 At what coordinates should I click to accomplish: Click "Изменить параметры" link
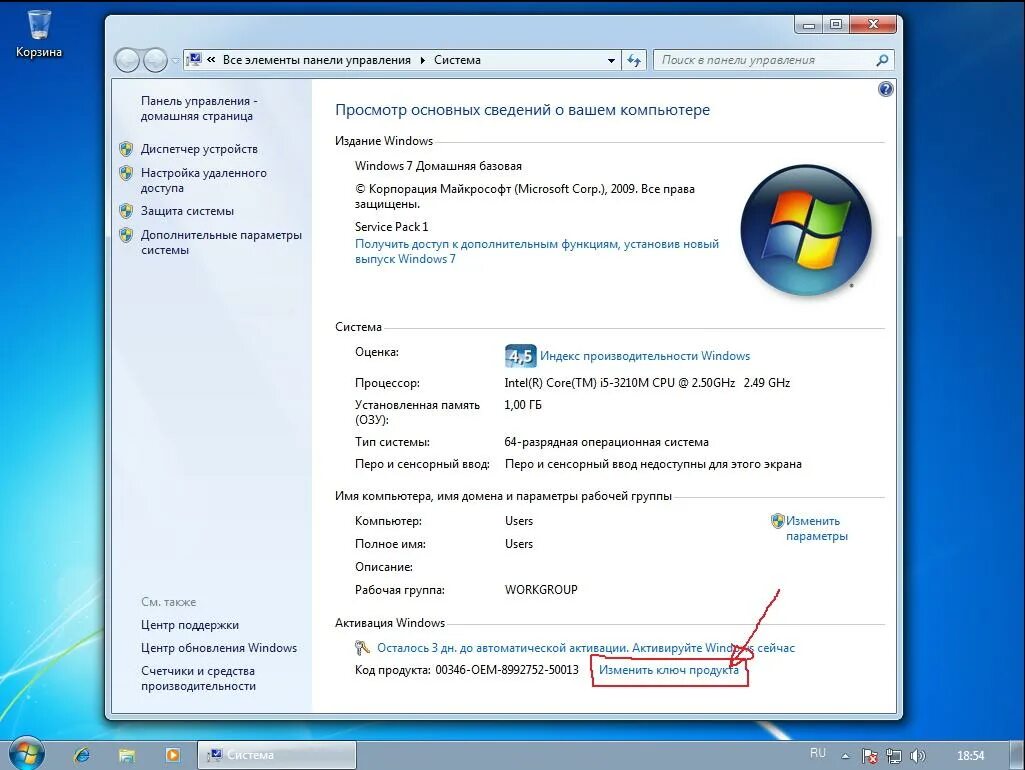pos(816,529)
